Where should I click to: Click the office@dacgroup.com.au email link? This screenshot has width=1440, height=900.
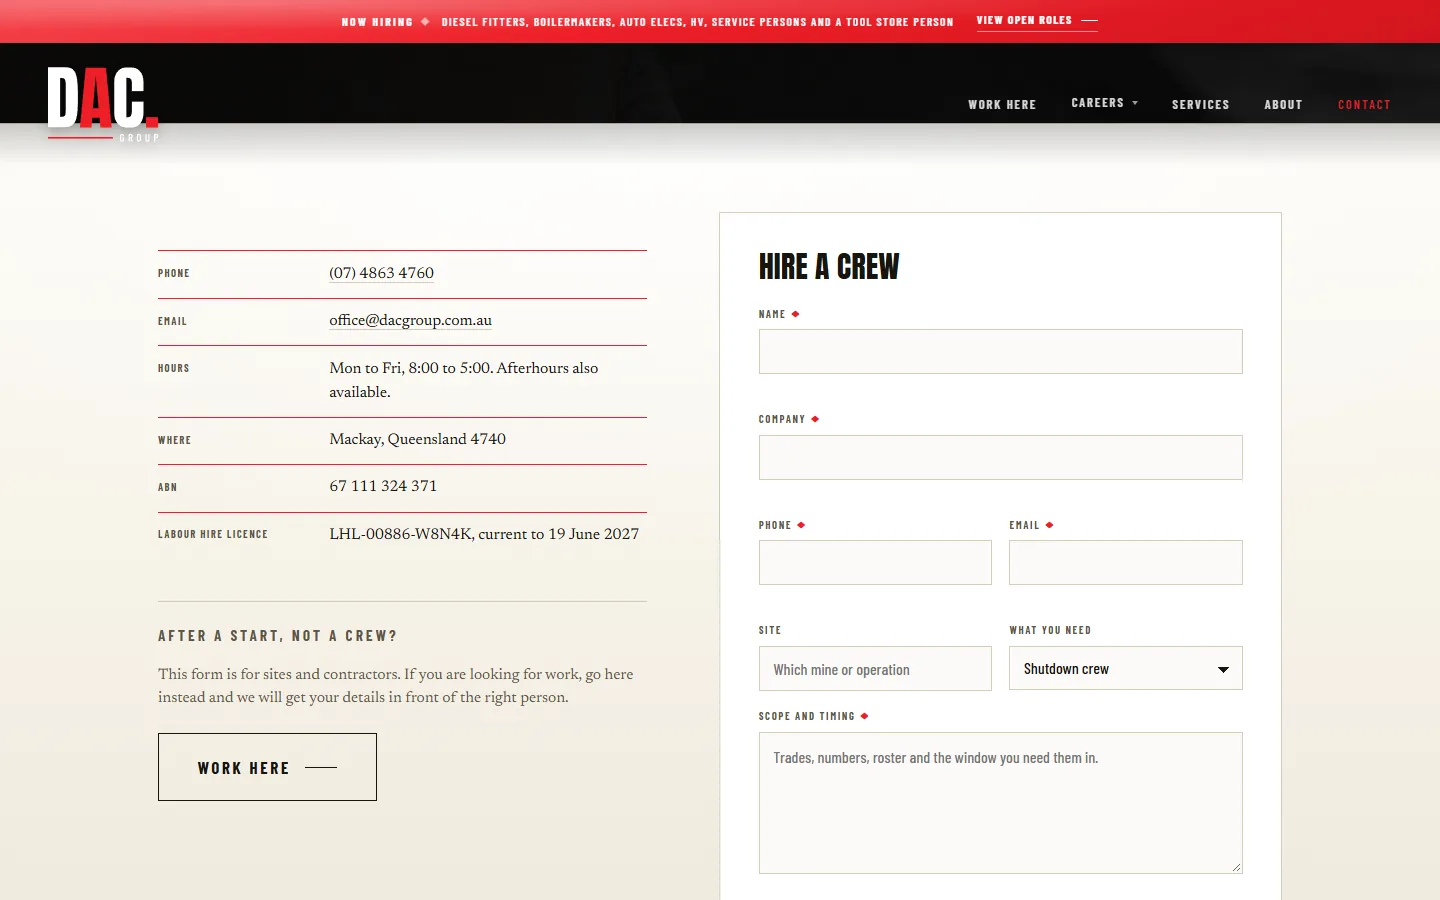411,321
